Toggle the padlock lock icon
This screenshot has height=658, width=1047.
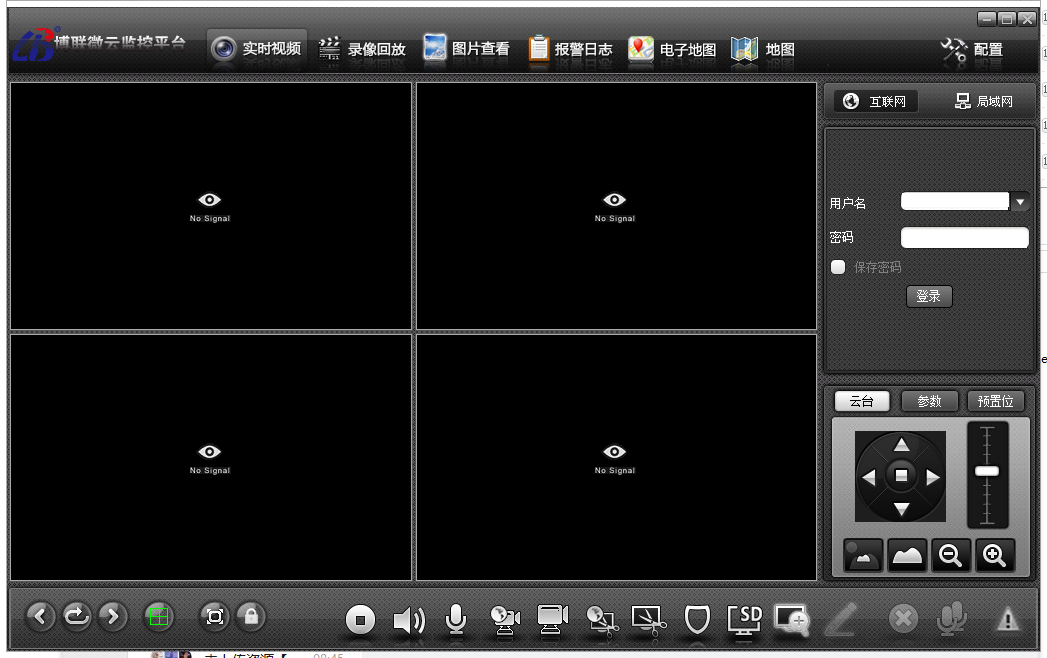(250, 616)
